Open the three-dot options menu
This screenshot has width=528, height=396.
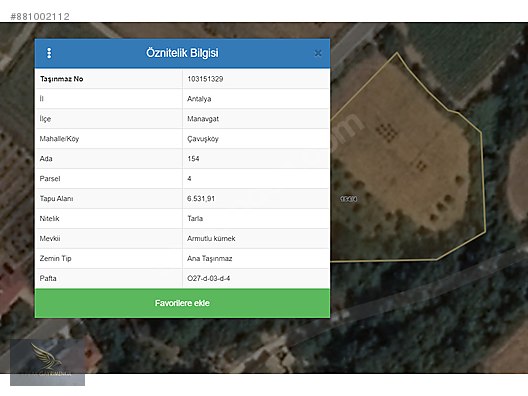click(x=49, y=53)
